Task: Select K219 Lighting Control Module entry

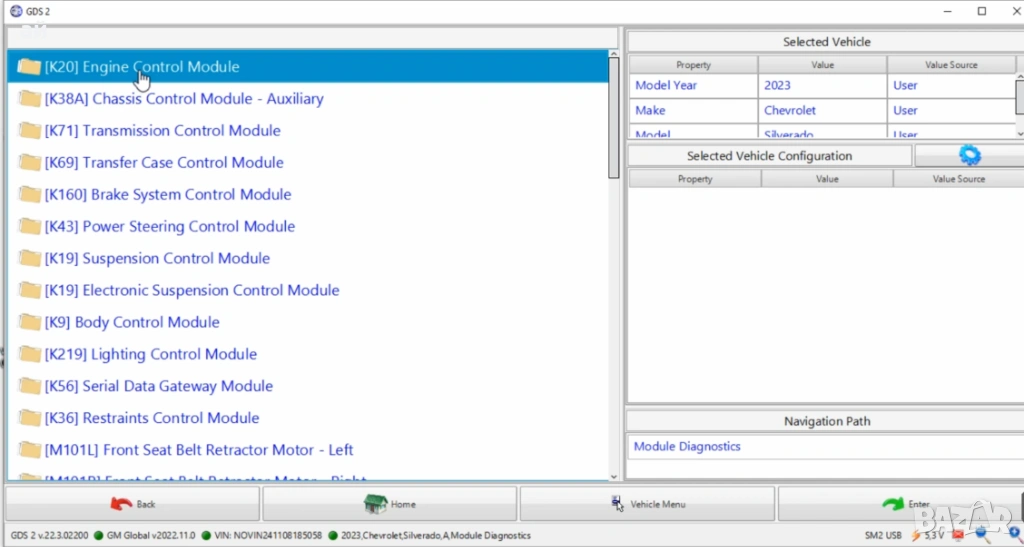Action: pyautogui.click(x=151, y=355)
